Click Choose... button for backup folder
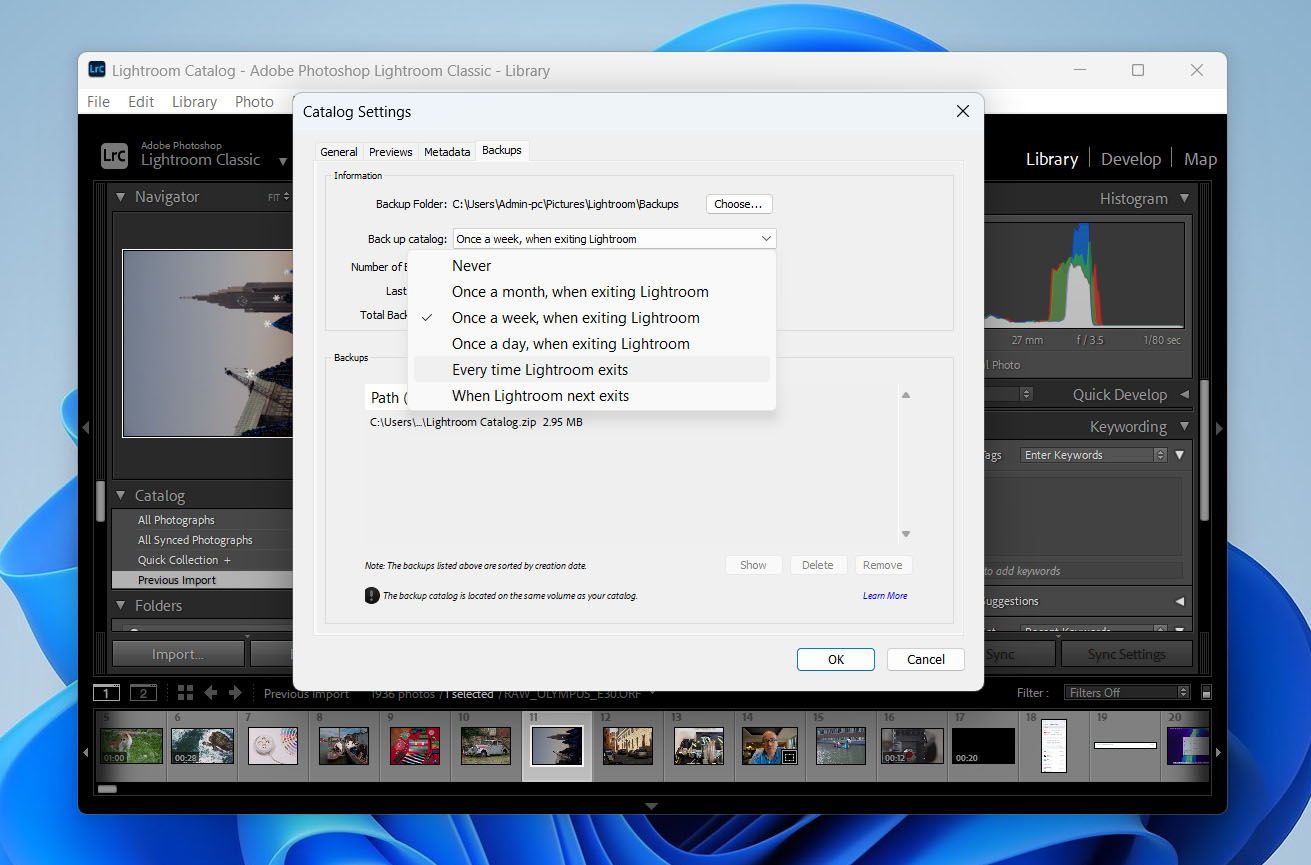 [x=739, y=204]
